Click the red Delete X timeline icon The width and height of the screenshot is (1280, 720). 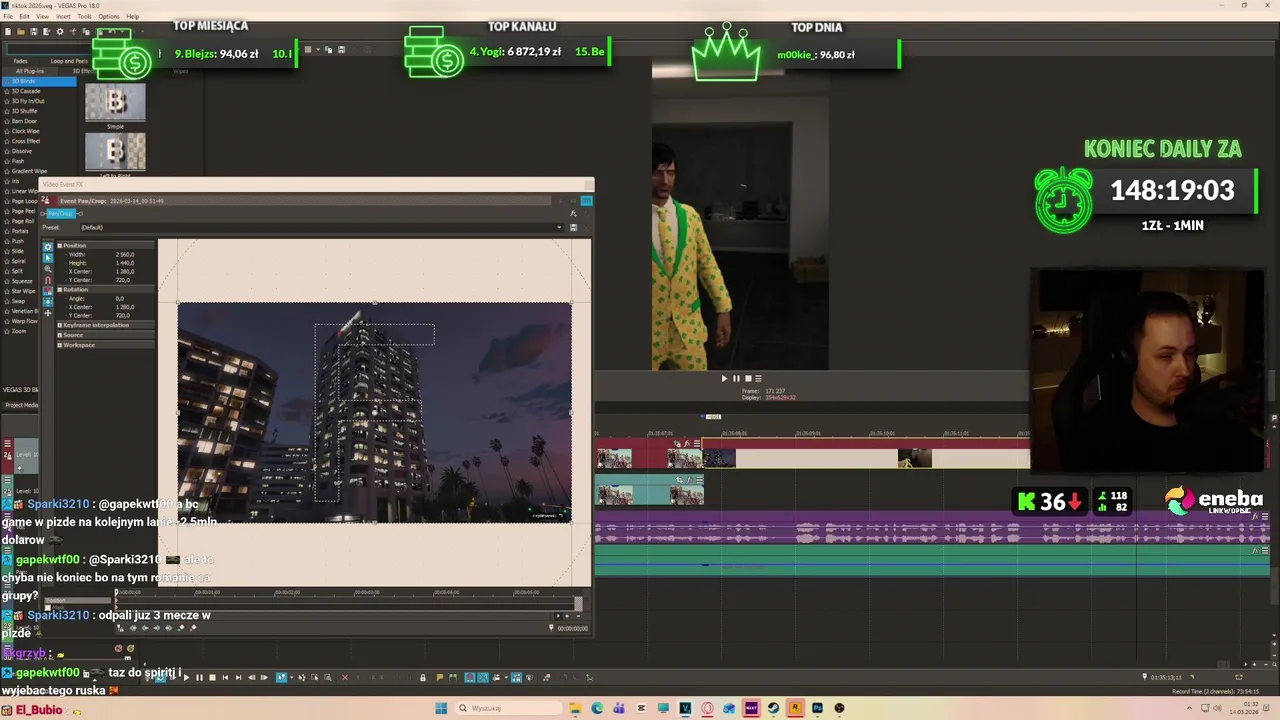tap(345, 677)
